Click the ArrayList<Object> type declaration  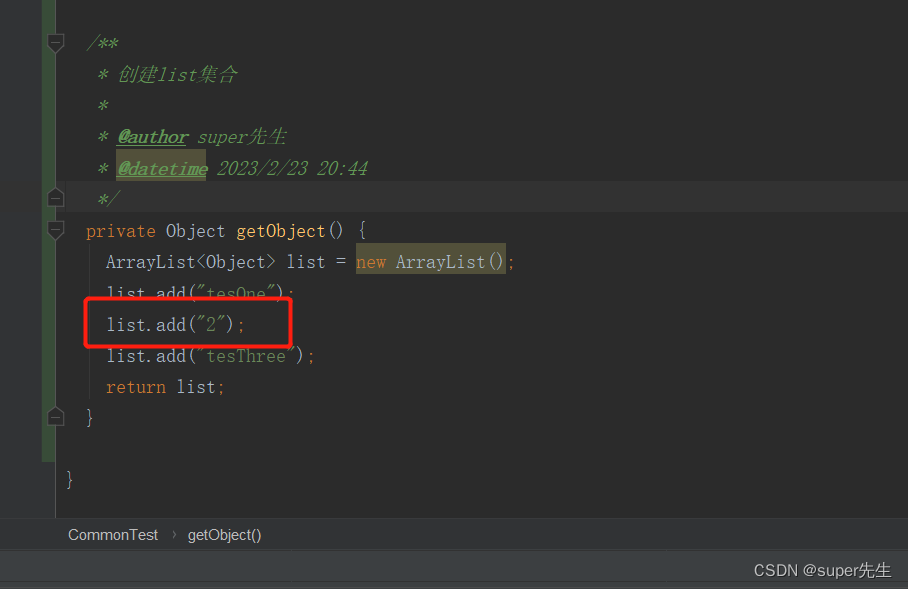tap(190, 262)
